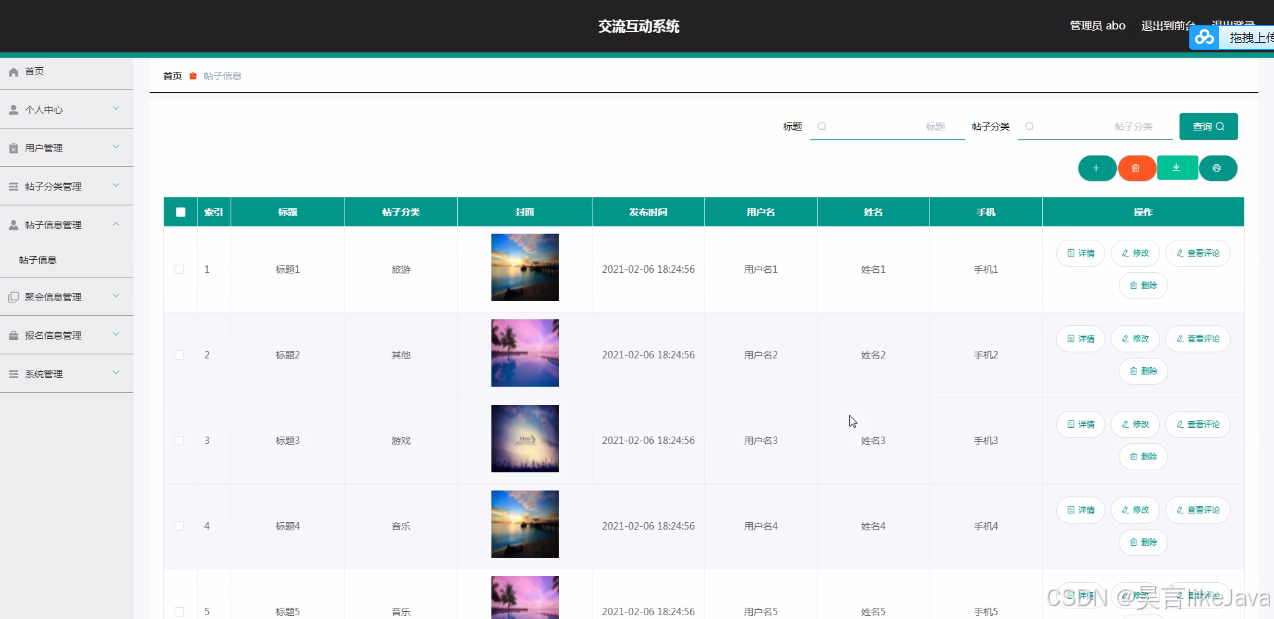Check the checkbox for row 标题2
This screenshot has height=619, width=1274.
coord(180,355)
